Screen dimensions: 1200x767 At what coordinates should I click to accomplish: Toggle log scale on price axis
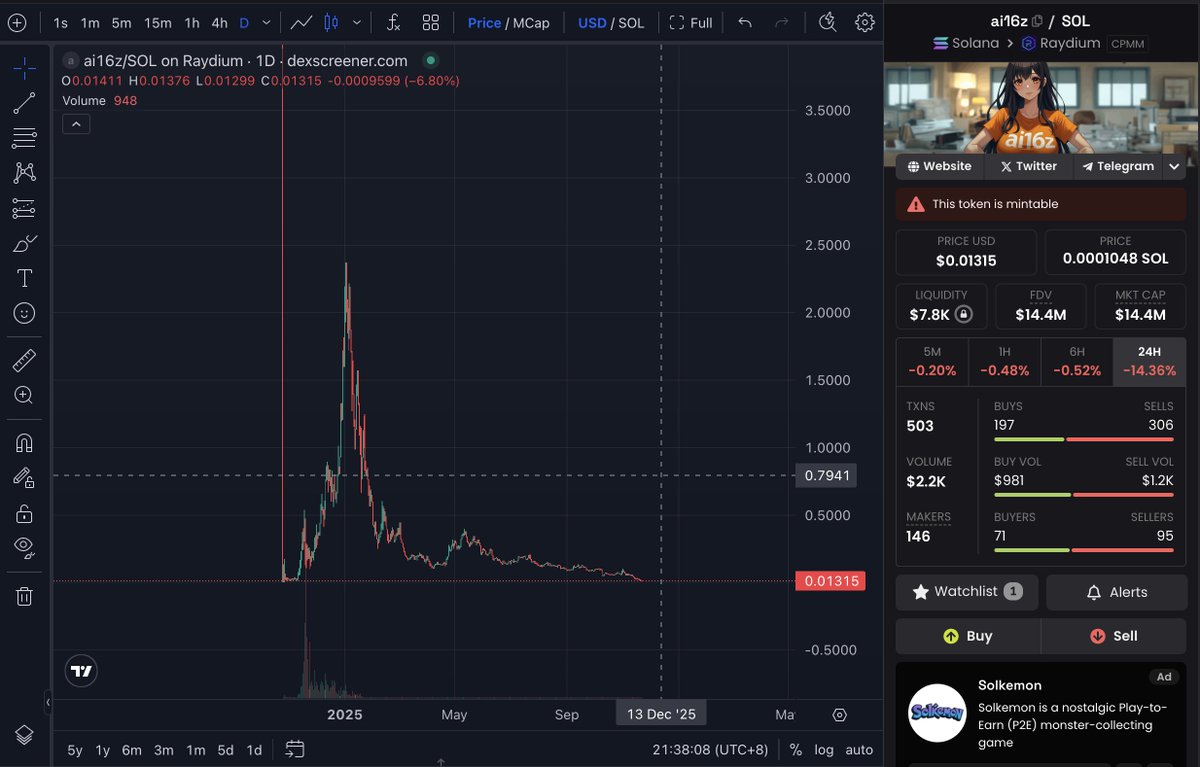click(x=824, y=749)
